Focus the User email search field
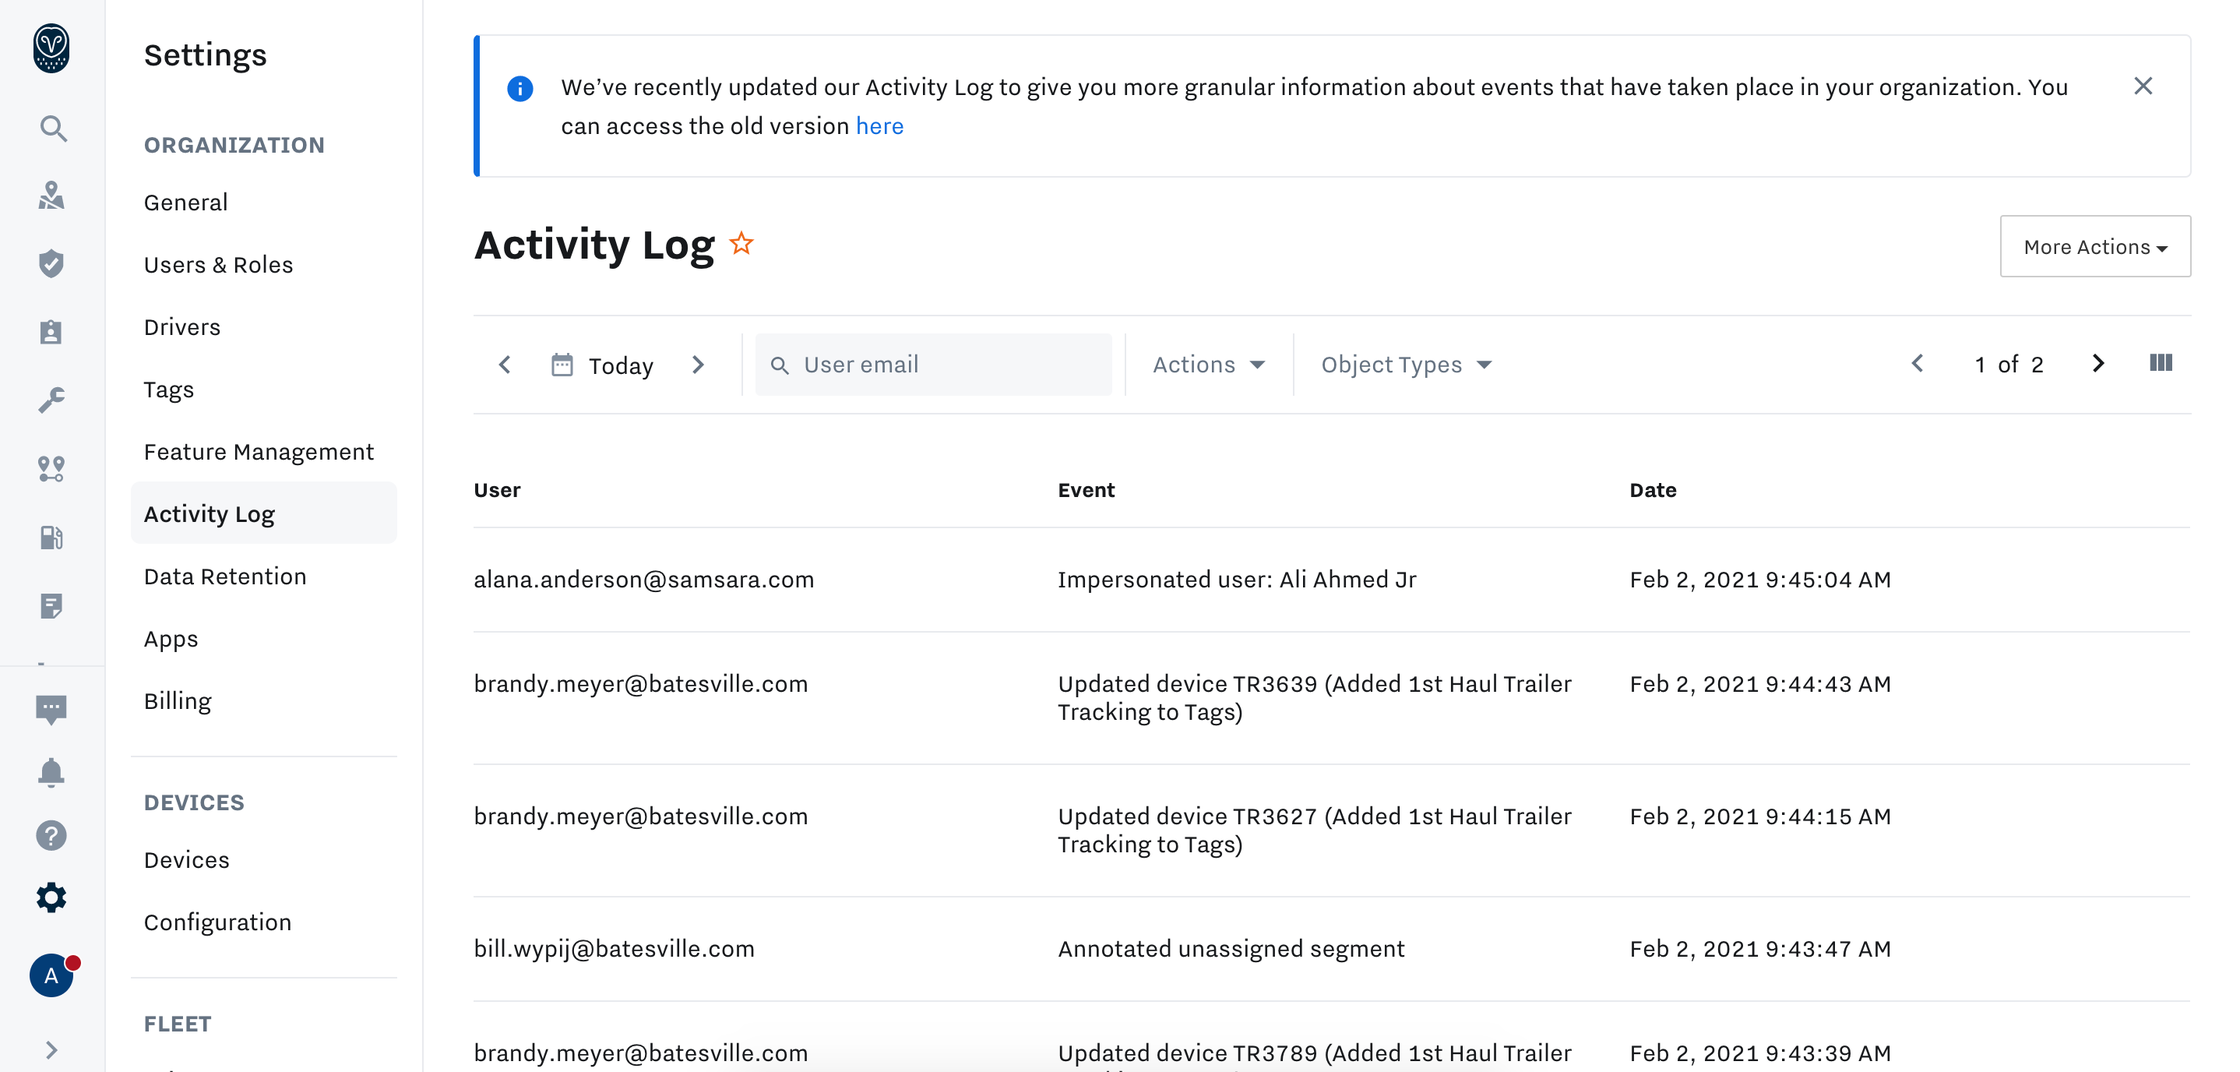 point(933,365)
